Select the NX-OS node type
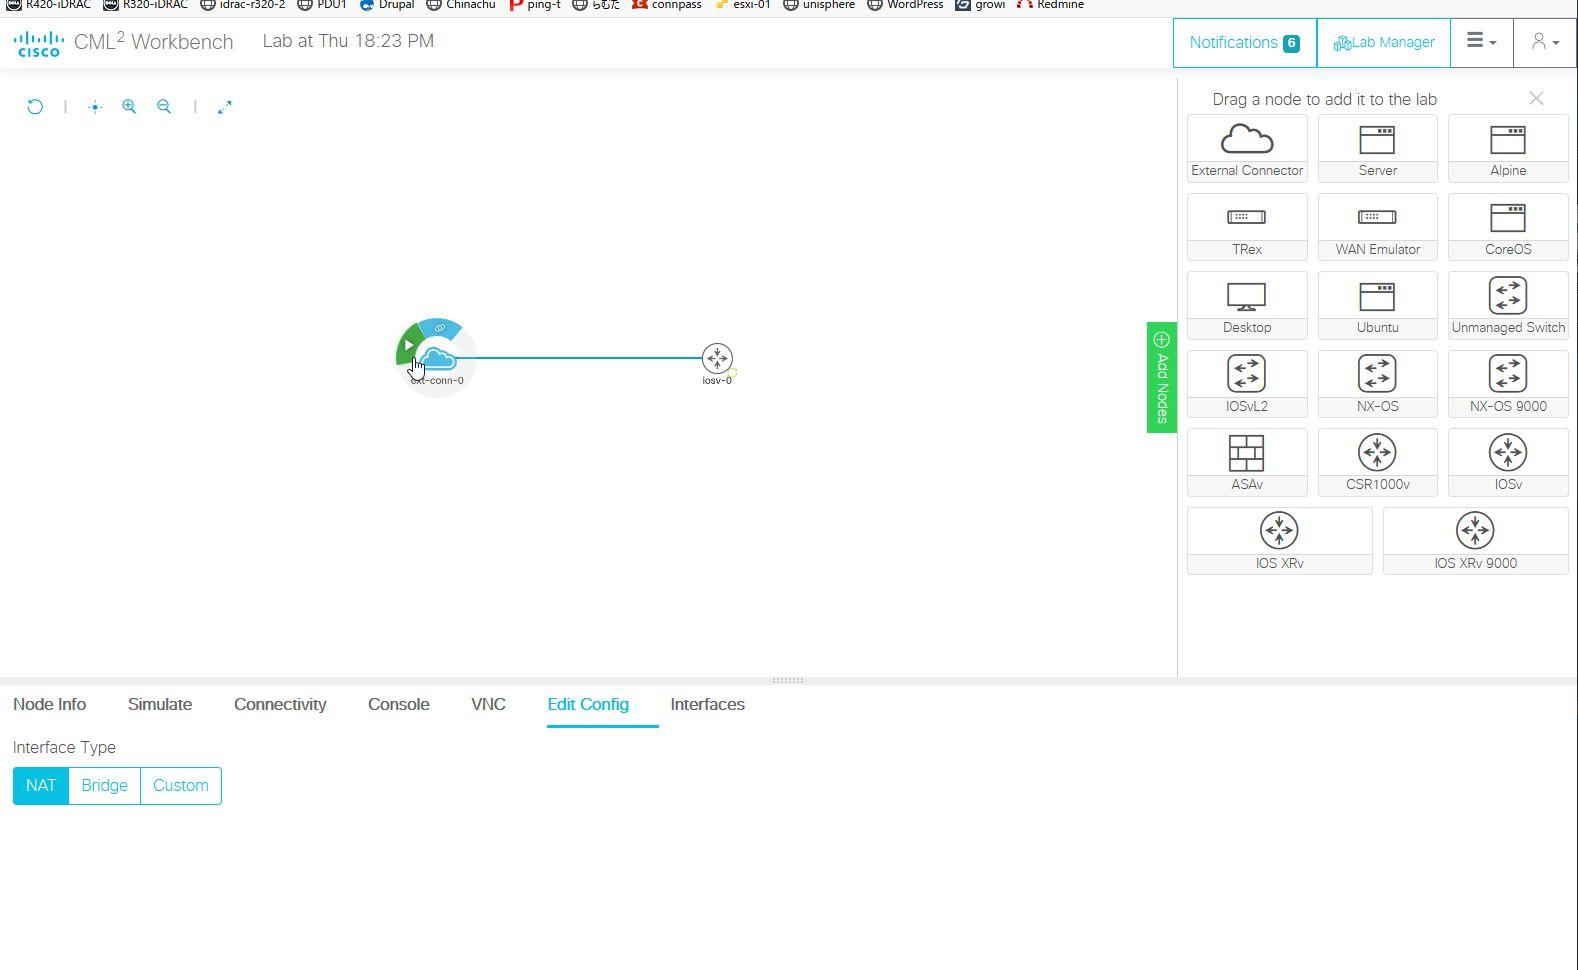This screenshot has width=1578, height=970. pyautogui.click(x=1377, y=384)
